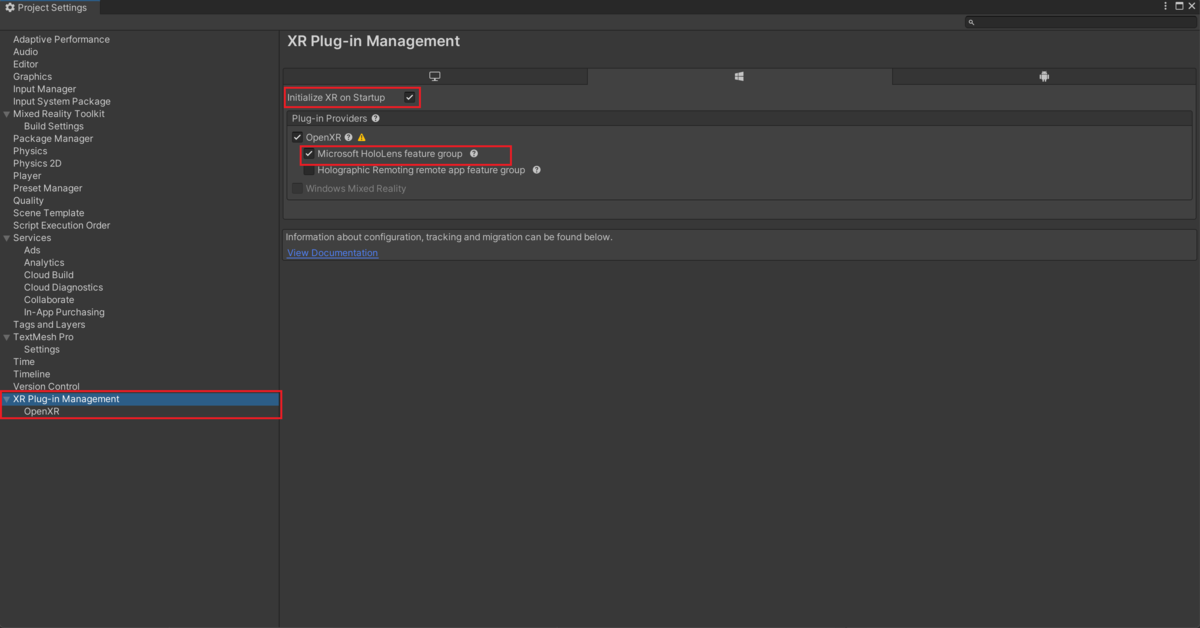This screenshot has width=1200, height=628.
Task: Click the TextMesh Pro category label
Action: [43, 337]
